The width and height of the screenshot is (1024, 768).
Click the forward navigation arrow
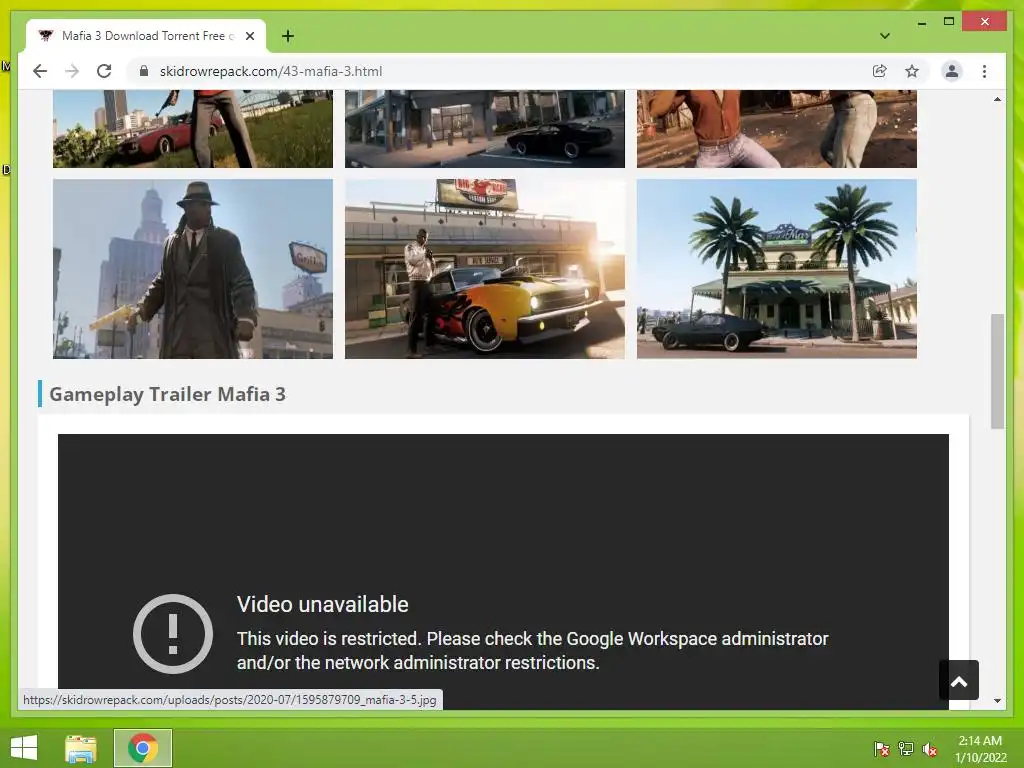(x=72, y=71)
